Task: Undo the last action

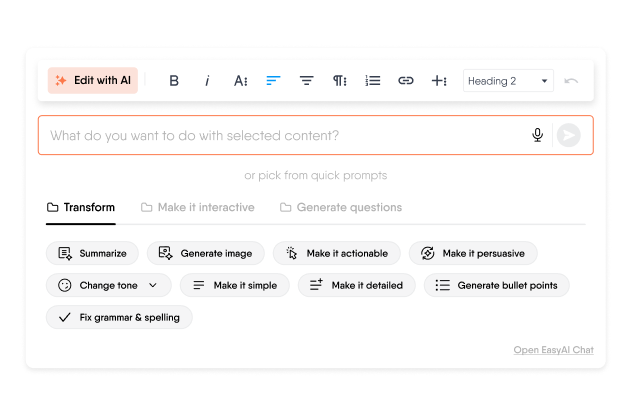Action: point(571,81)
